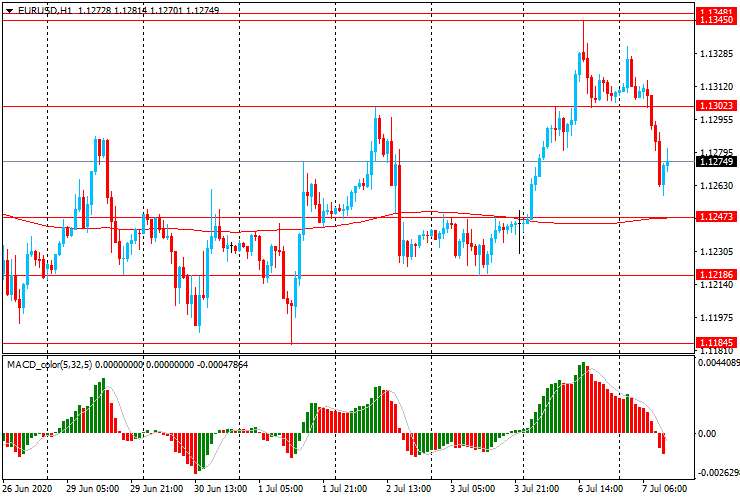Open the chart menu triangle beside EURUSD,H1
The width and height of the screenshot is (740, 500).
[x=9, y=10]
